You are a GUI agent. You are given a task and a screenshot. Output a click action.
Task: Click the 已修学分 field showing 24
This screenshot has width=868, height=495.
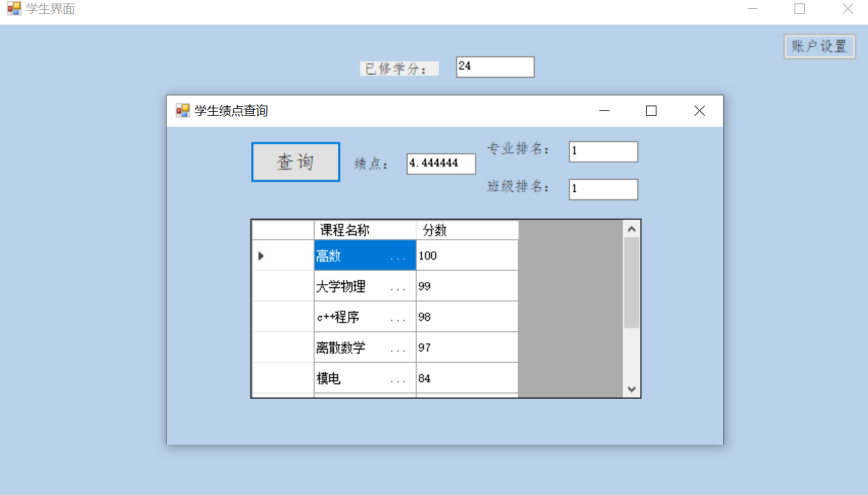coord(495,66)
